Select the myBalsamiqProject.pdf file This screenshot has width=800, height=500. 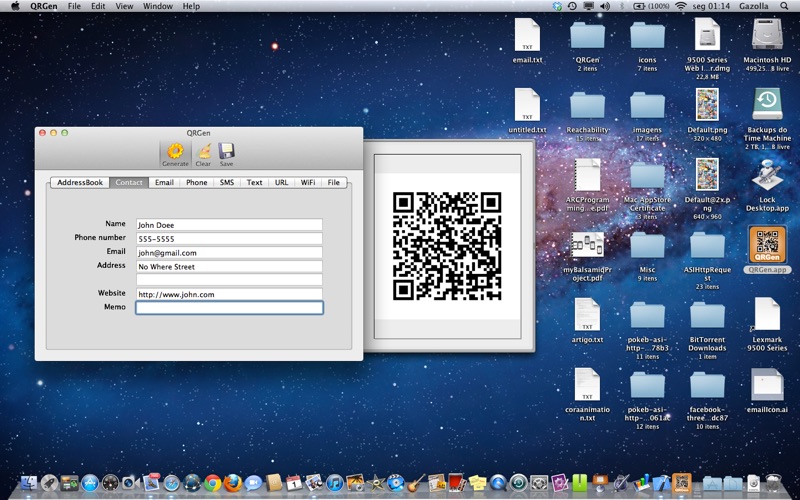click(x=587, y=255)
